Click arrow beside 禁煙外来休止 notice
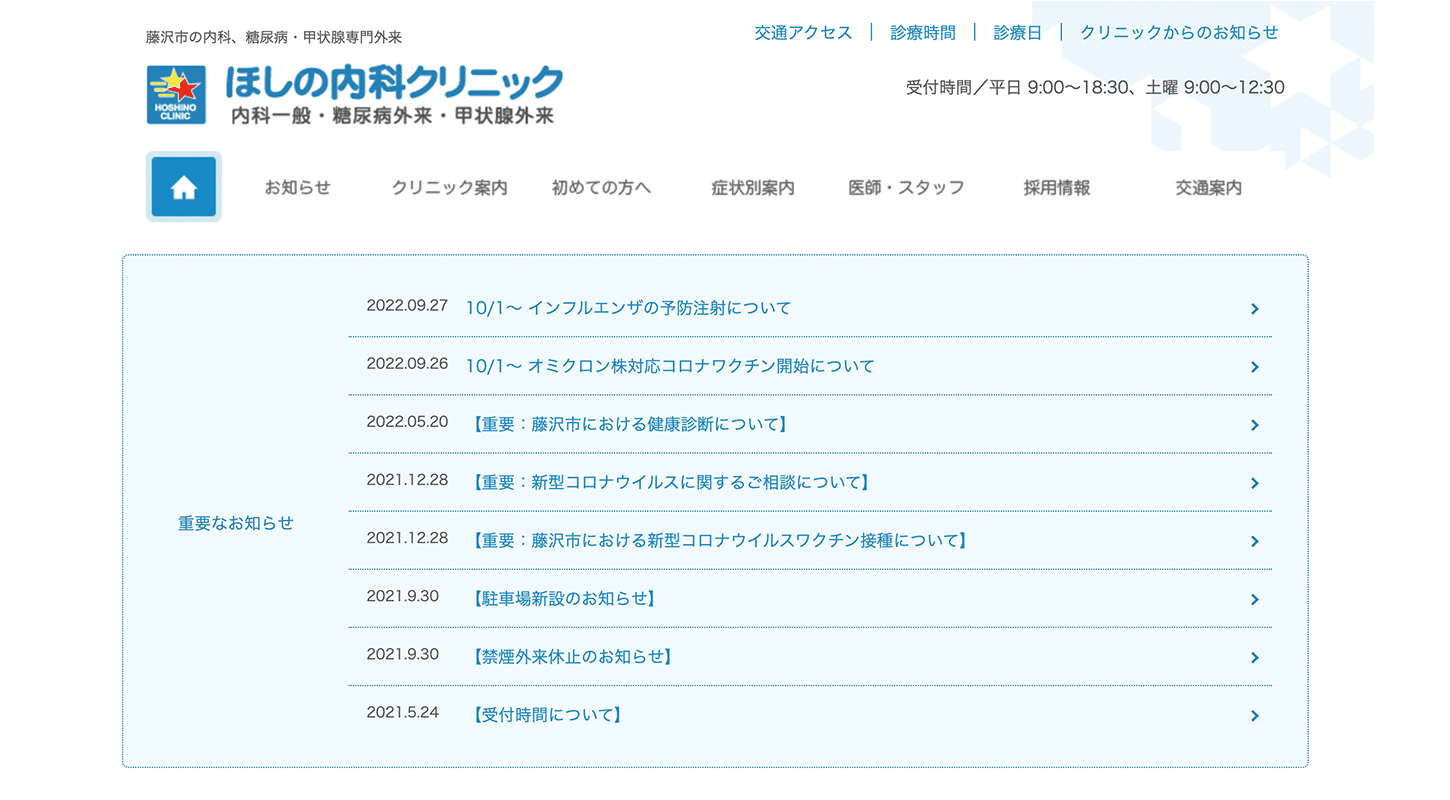Image resolution: width=1450 pixels, height=800 pixels. (1254, 658)
